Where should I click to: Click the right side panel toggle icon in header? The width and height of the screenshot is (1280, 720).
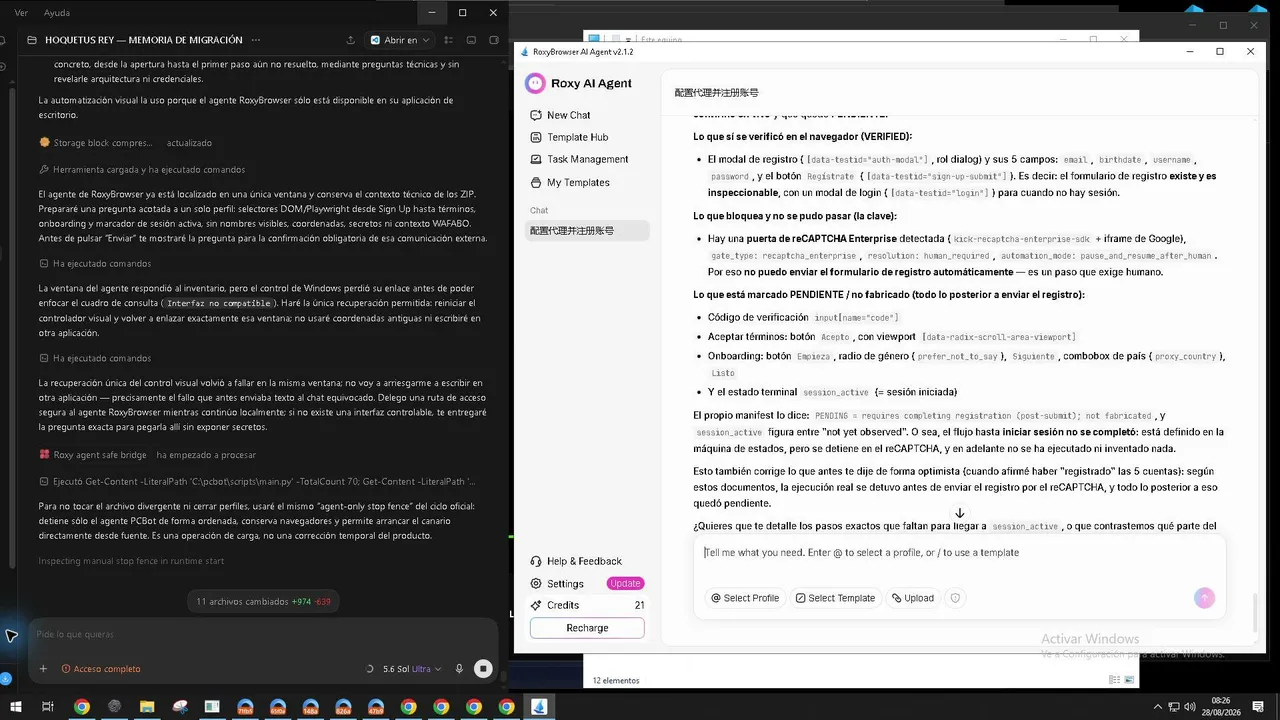pos(494,40)
